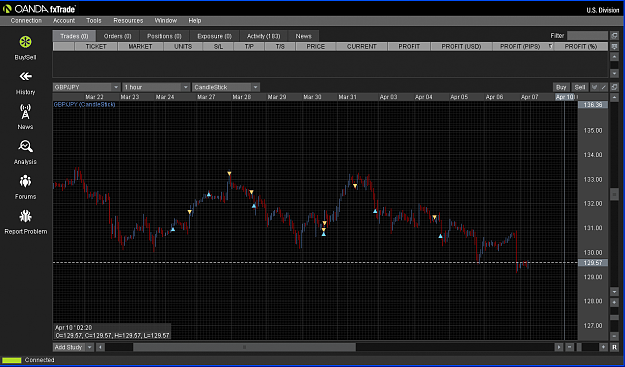Open the Forums sidebar icon
Viewport: 625px width, 367px height.
(x=26, y=181)
